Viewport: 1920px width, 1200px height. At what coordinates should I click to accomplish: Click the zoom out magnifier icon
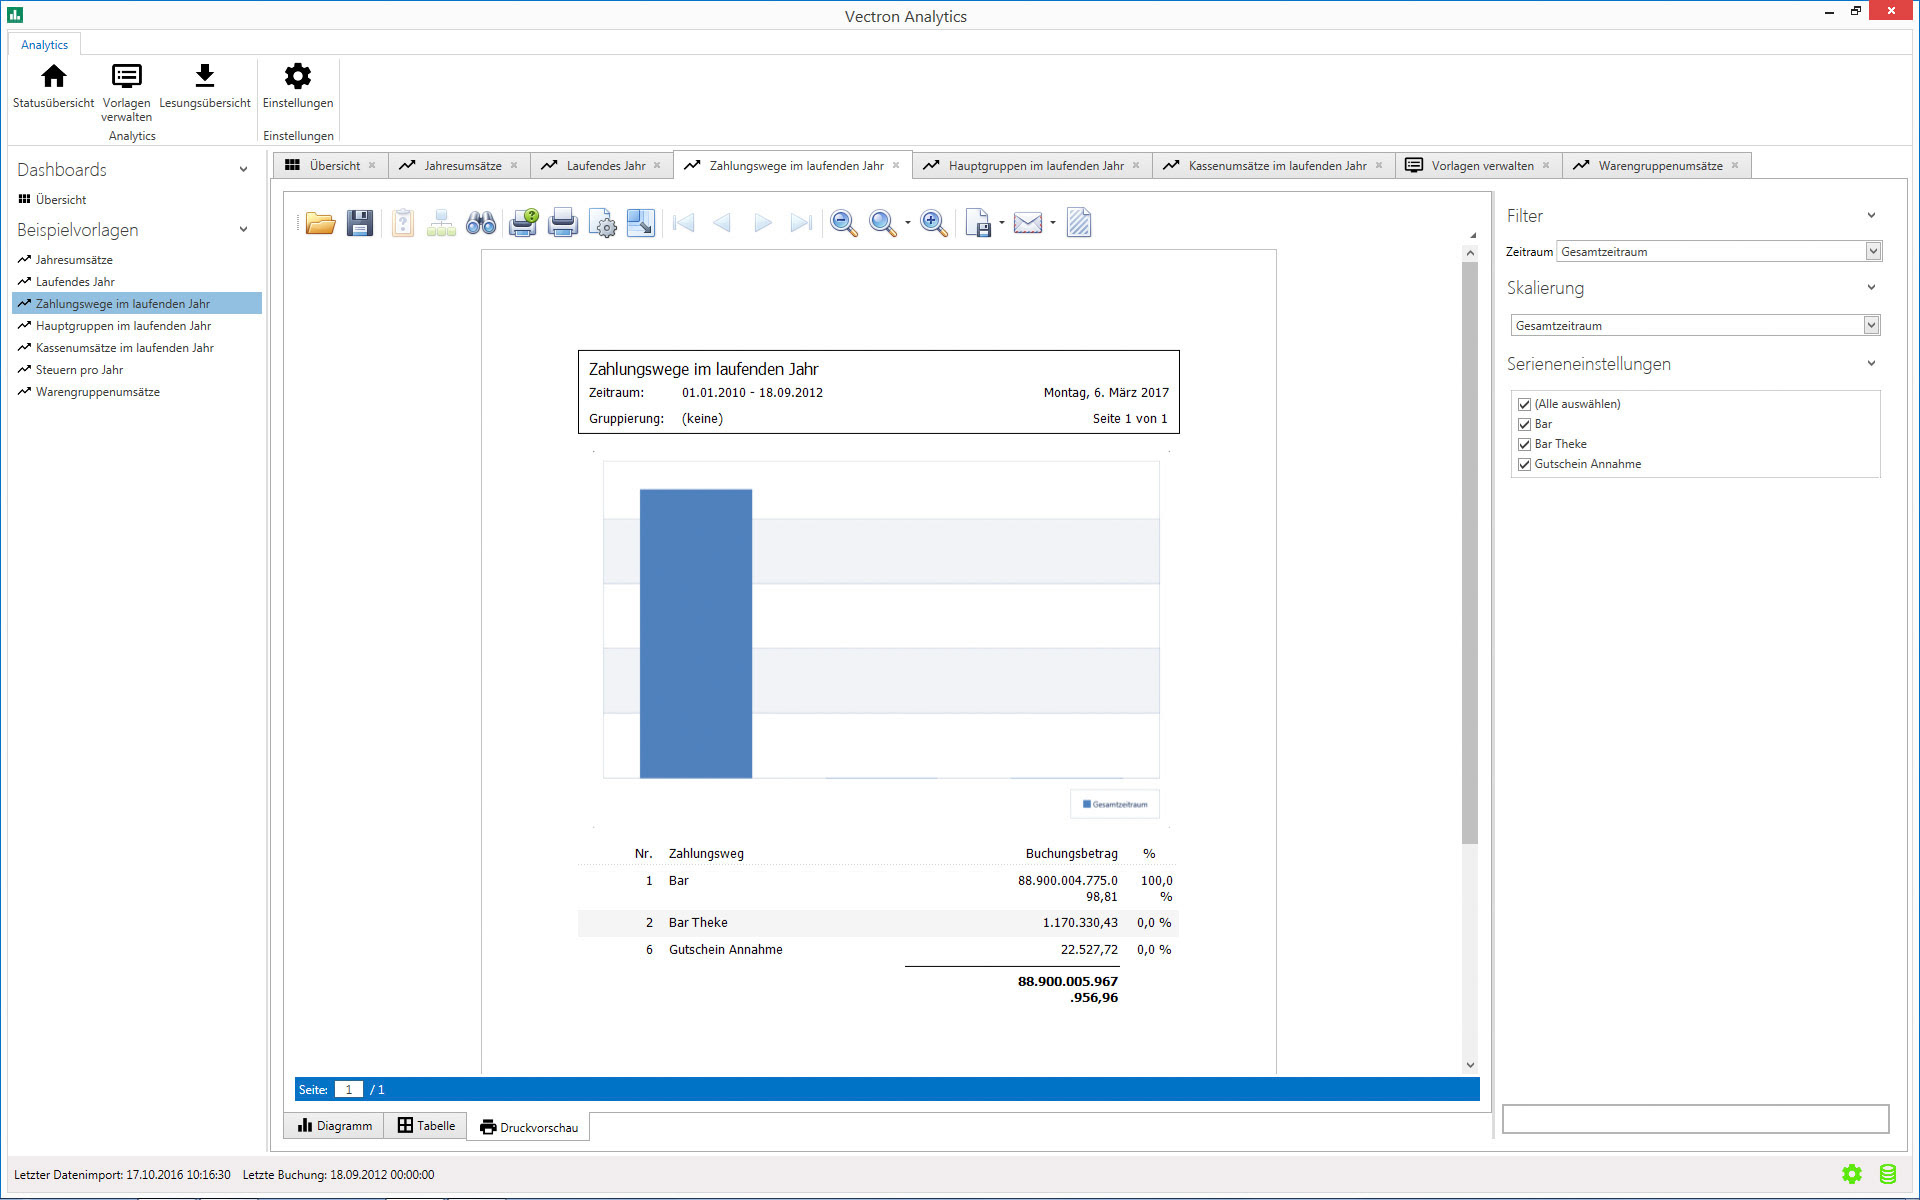(x=843, y=223)
